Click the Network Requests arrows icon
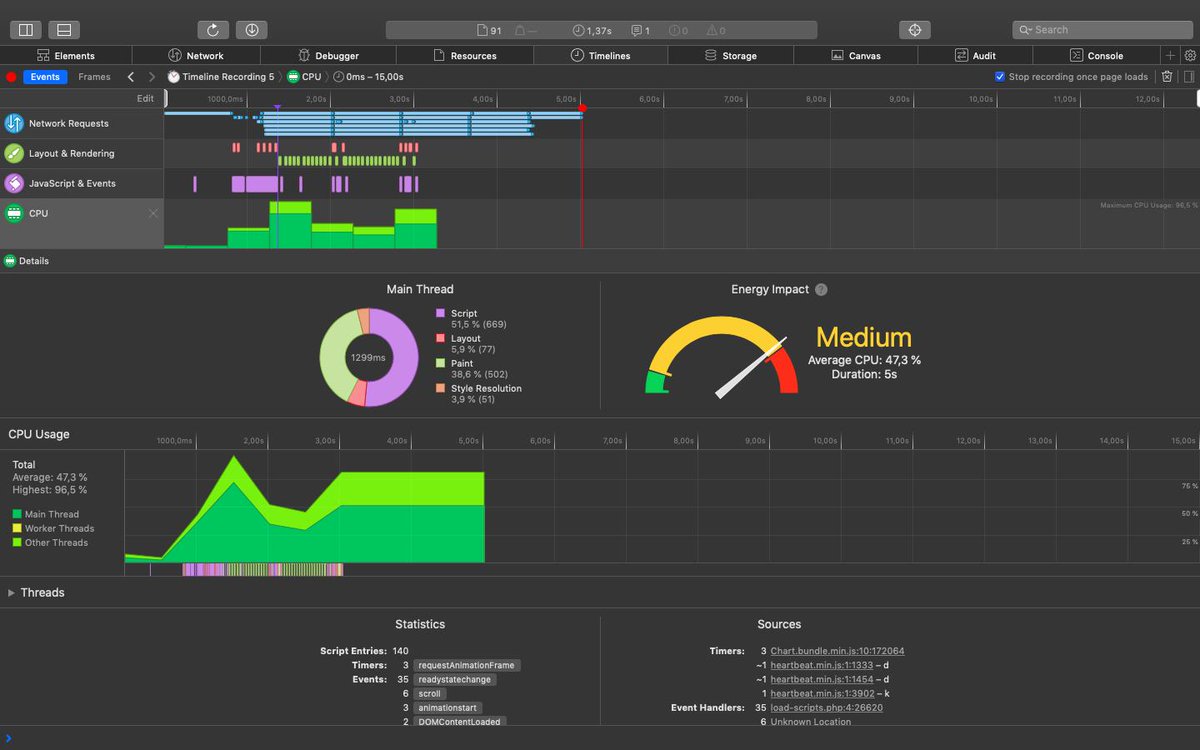Screen dimensions: 1200x750 pyautogui.click(x=14, y=124)
